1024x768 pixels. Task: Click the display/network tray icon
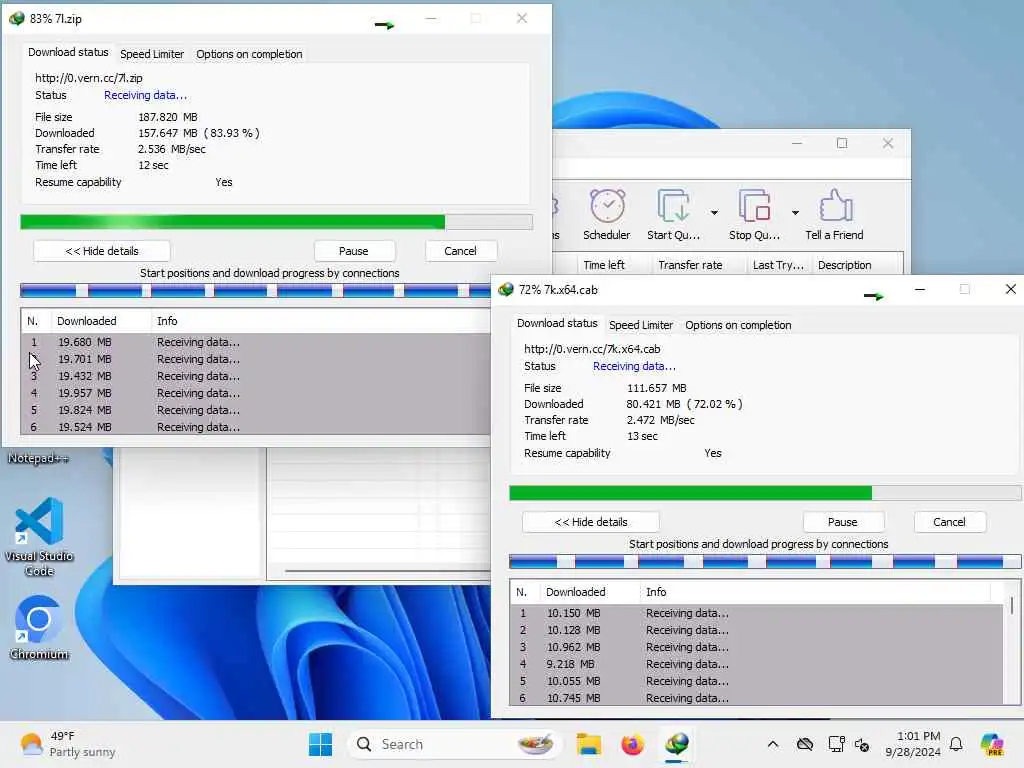tap(836, 744)
